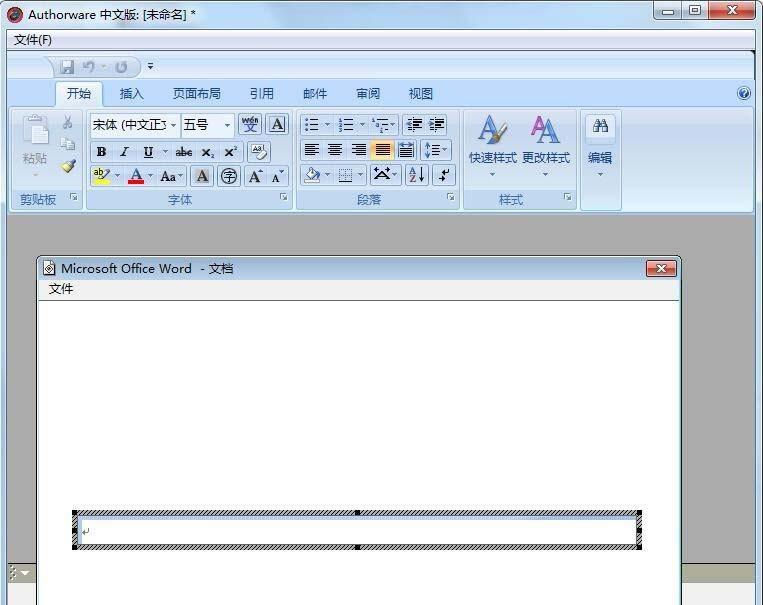Toggle Superscript formatting
The height and width of the screenshot is (605, 763).
coord(231,152)
